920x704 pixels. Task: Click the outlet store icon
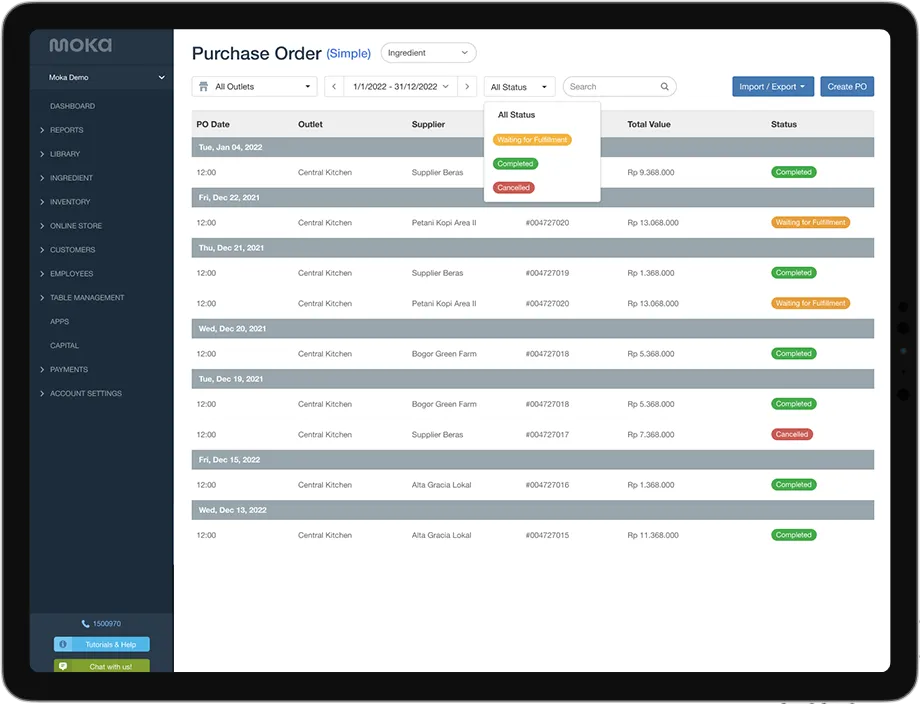pyautogui.click(x=204, y=87)
